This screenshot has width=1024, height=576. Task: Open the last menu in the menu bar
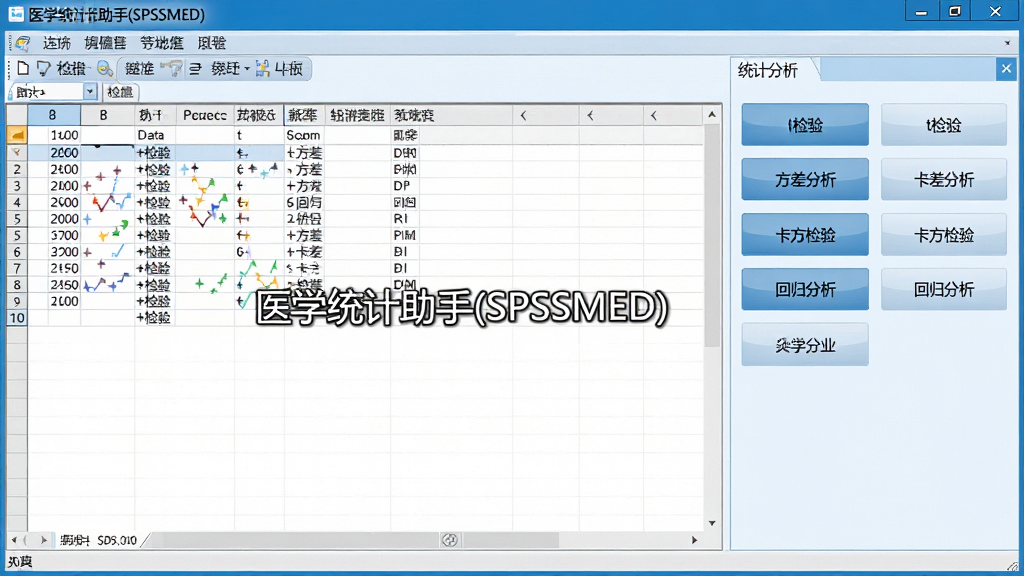[x=212, y=43]
